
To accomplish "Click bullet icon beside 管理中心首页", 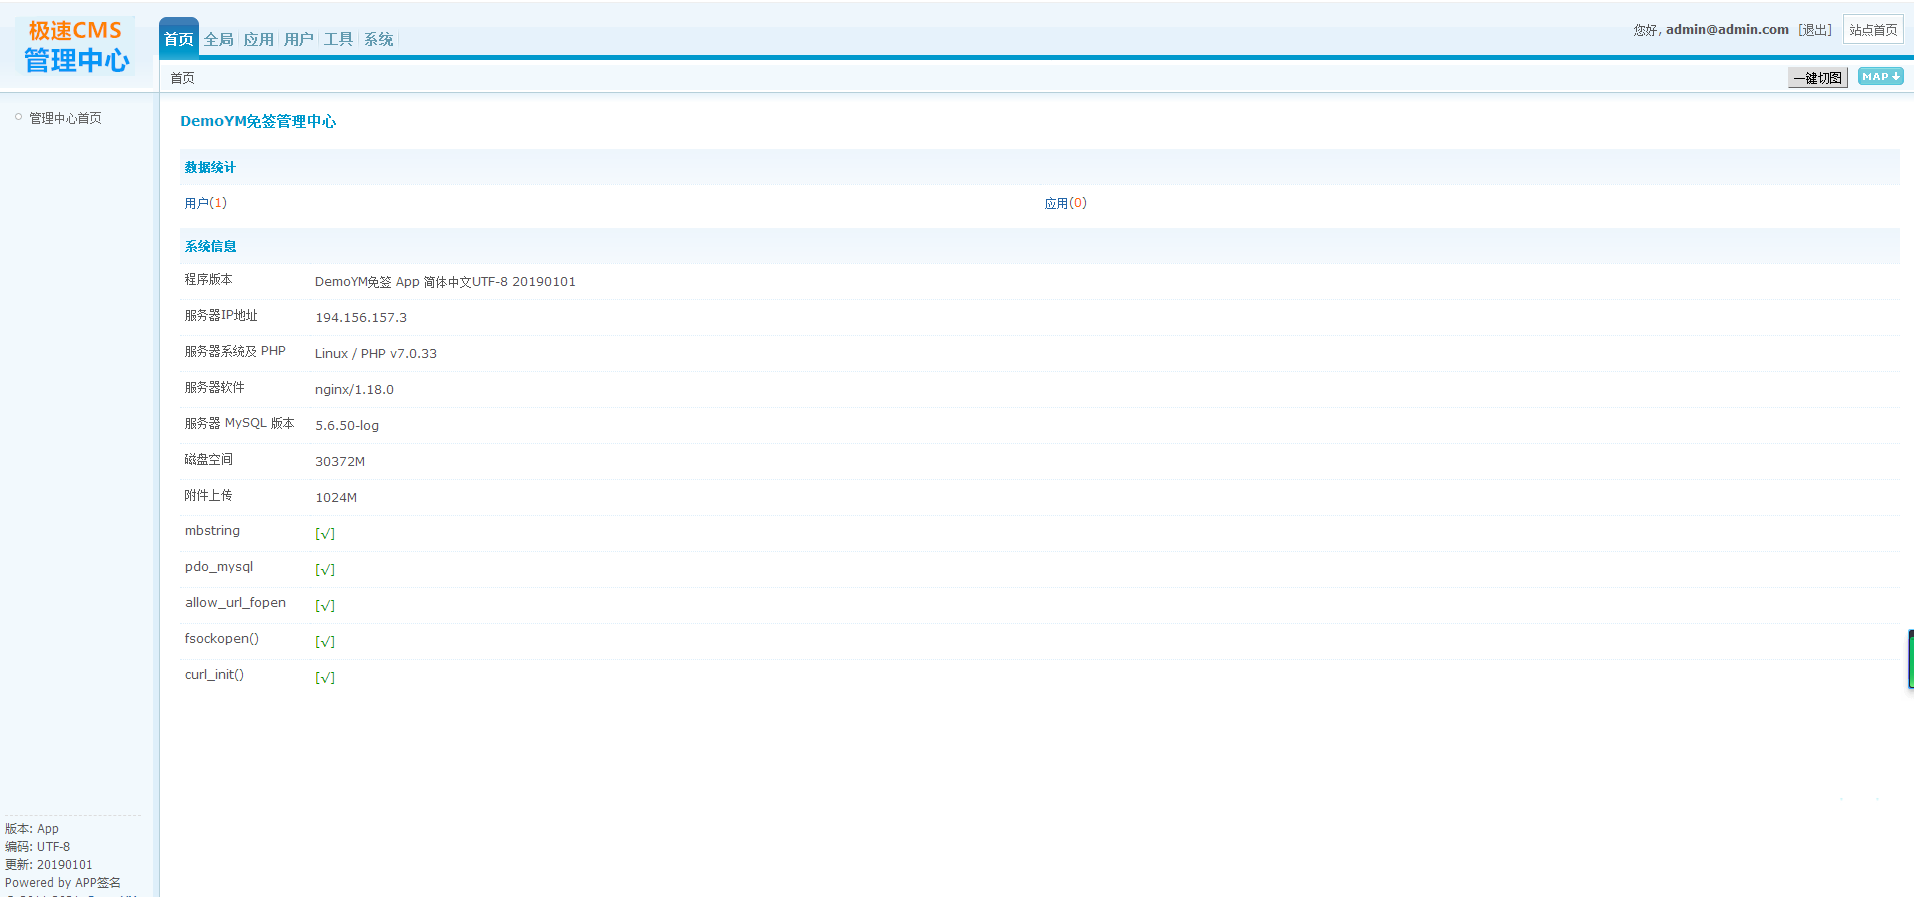I will (18, 118).
